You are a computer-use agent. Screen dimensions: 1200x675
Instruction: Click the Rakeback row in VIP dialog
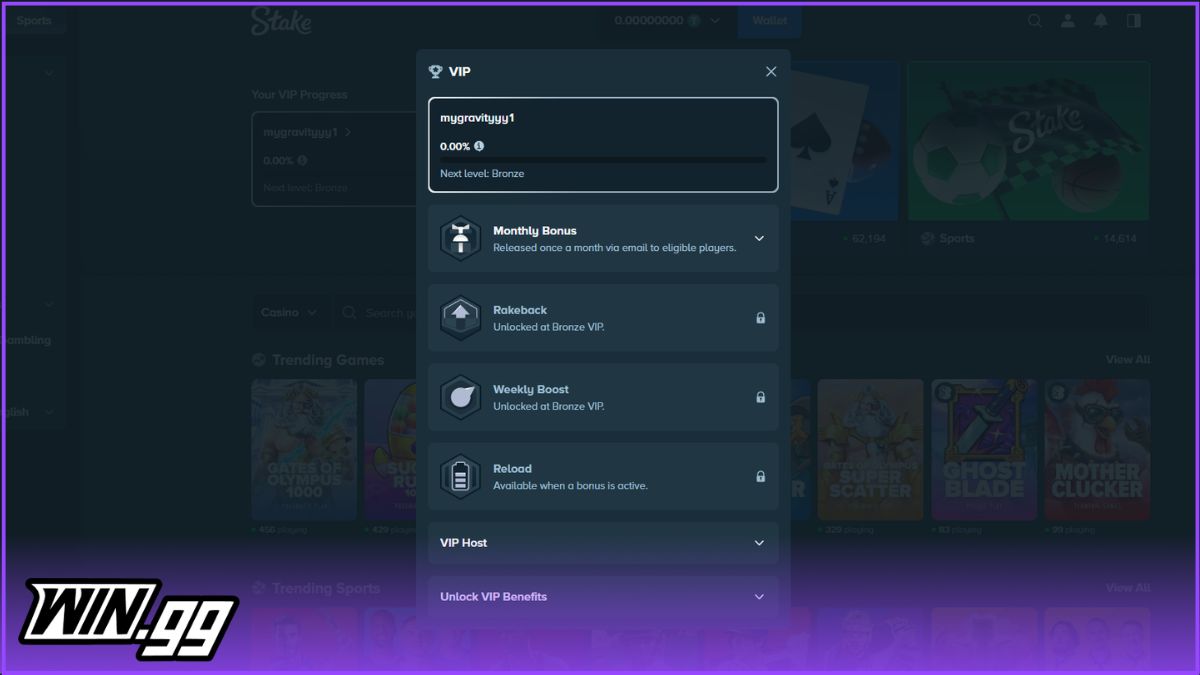(x=603, y=318)
